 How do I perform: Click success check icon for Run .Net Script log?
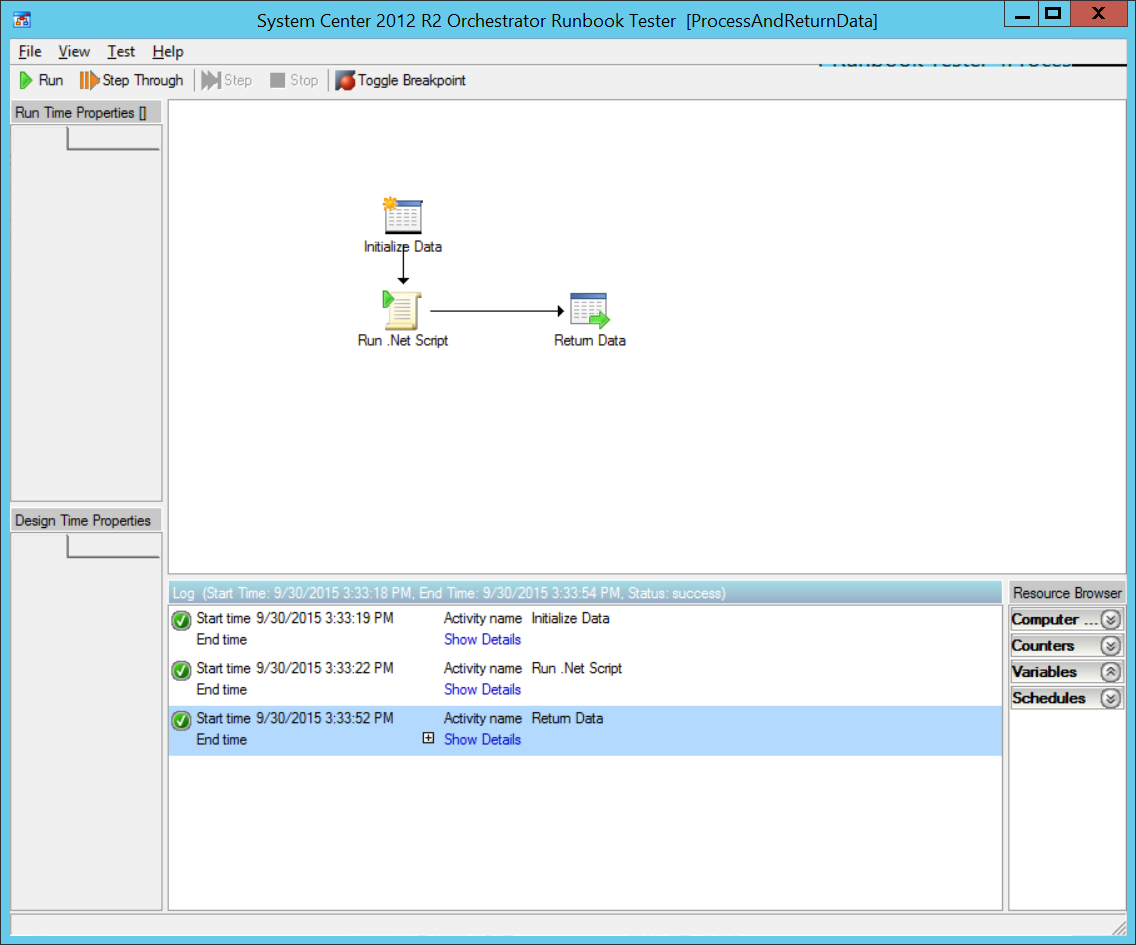[181, 670]
